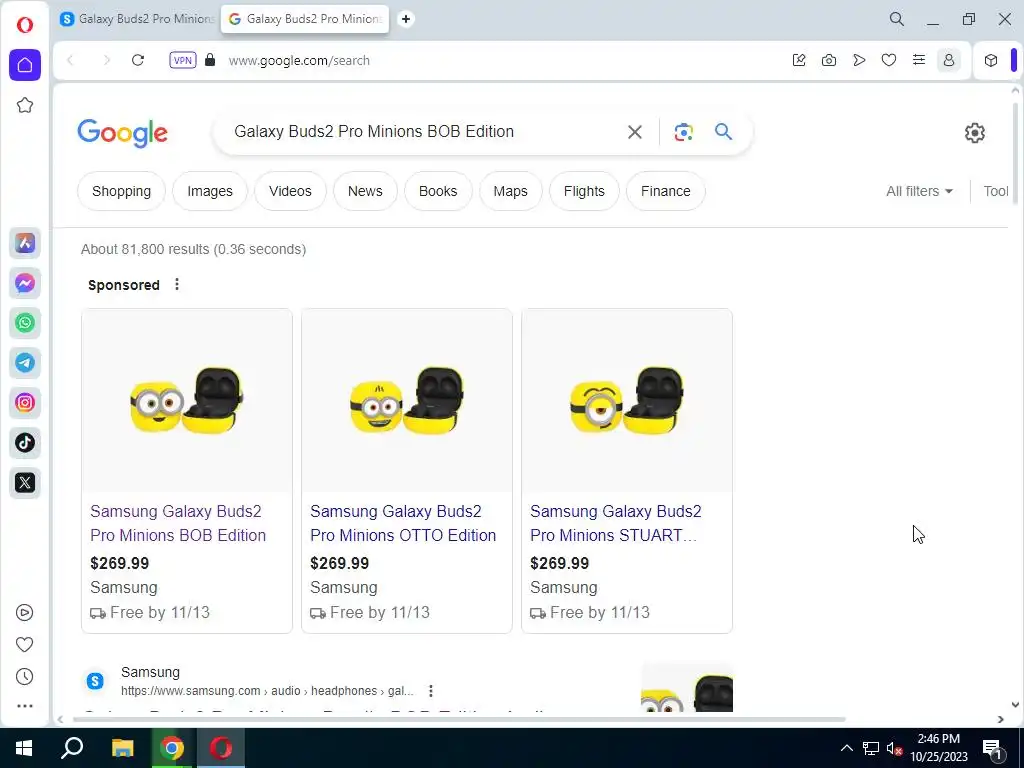1024x768 pixels.
Task: Open Windows Start menu
Action: (24, 748)
